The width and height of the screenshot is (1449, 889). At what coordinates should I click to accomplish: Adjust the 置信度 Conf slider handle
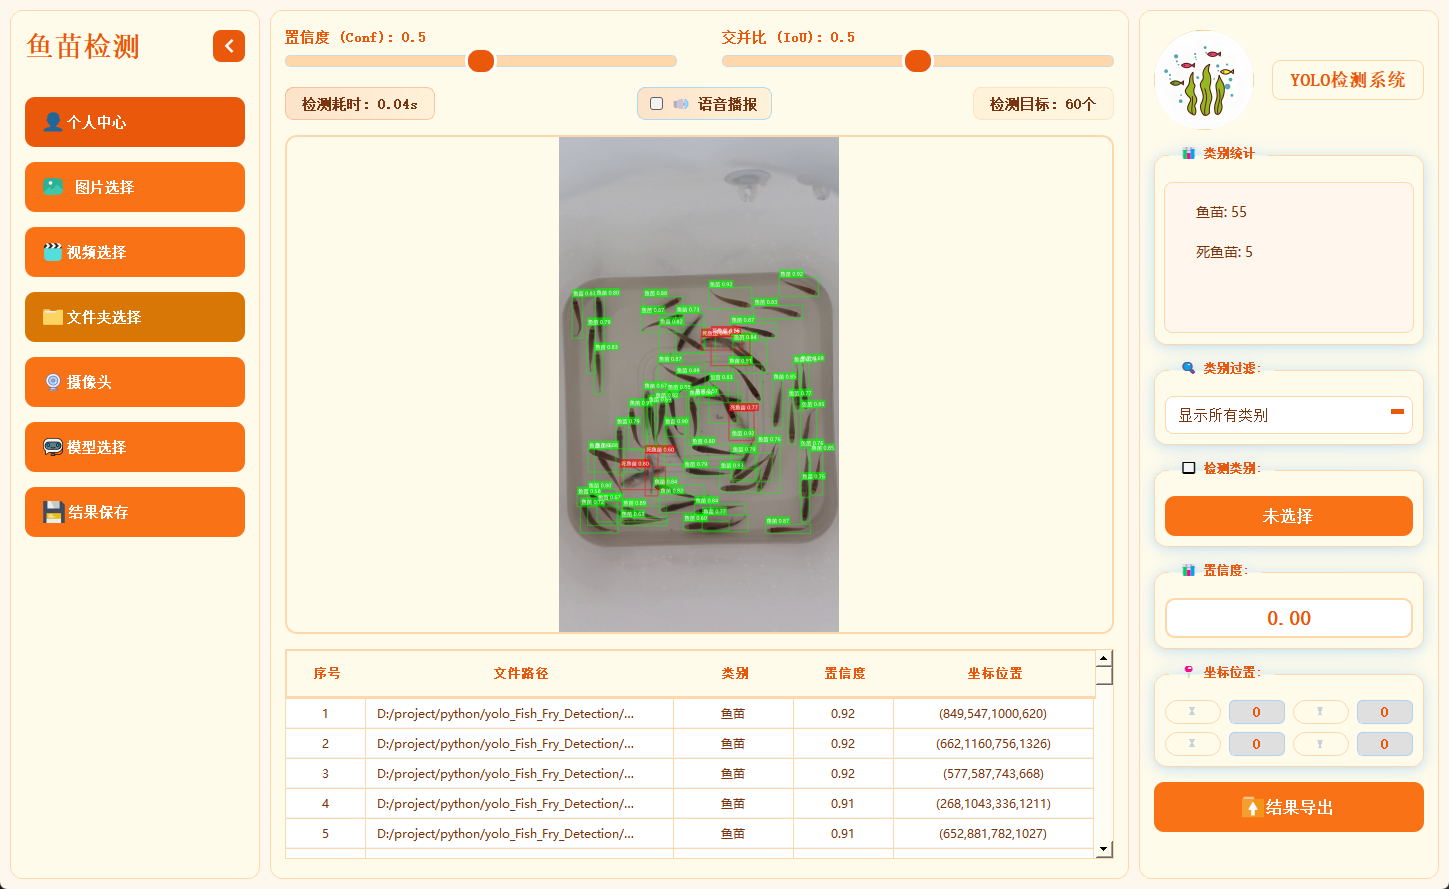pos(481,61)
